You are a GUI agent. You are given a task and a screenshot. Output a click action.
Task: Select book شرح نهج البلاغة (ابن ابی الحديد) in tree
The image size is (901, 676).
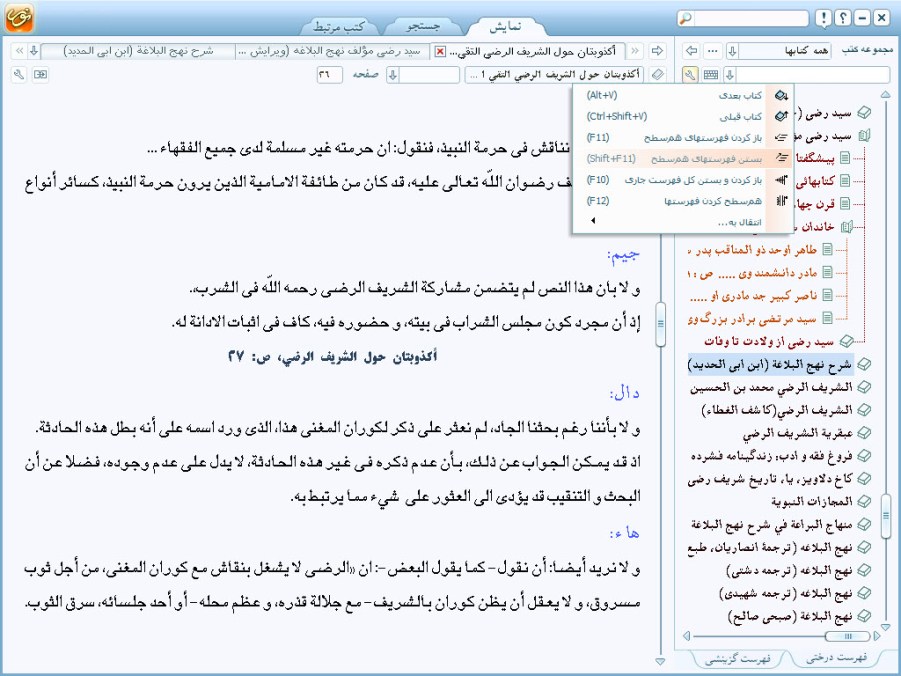tap(770, 364)
